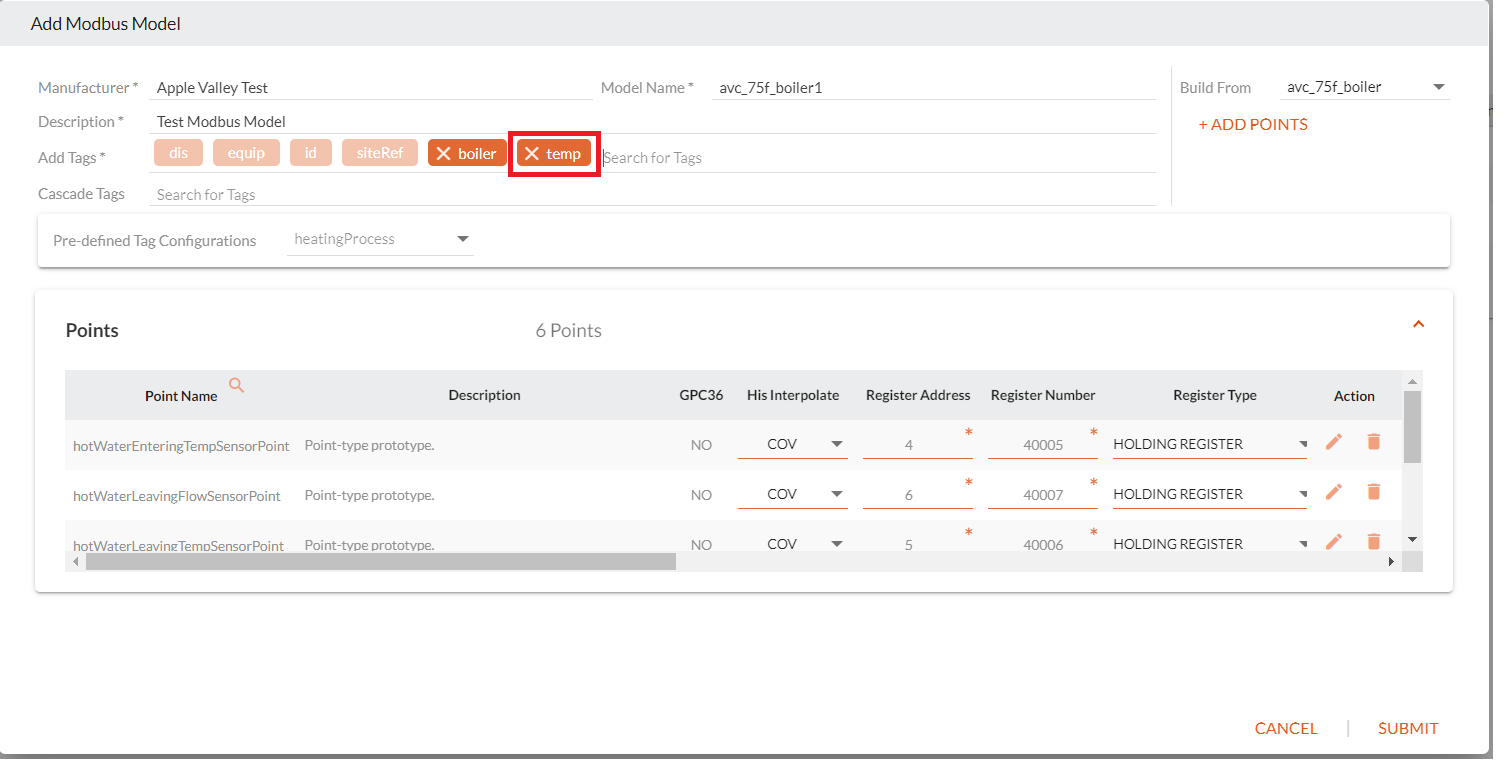Click hotWaterLeavingFlowSensorPoint point name

point(177,496)
